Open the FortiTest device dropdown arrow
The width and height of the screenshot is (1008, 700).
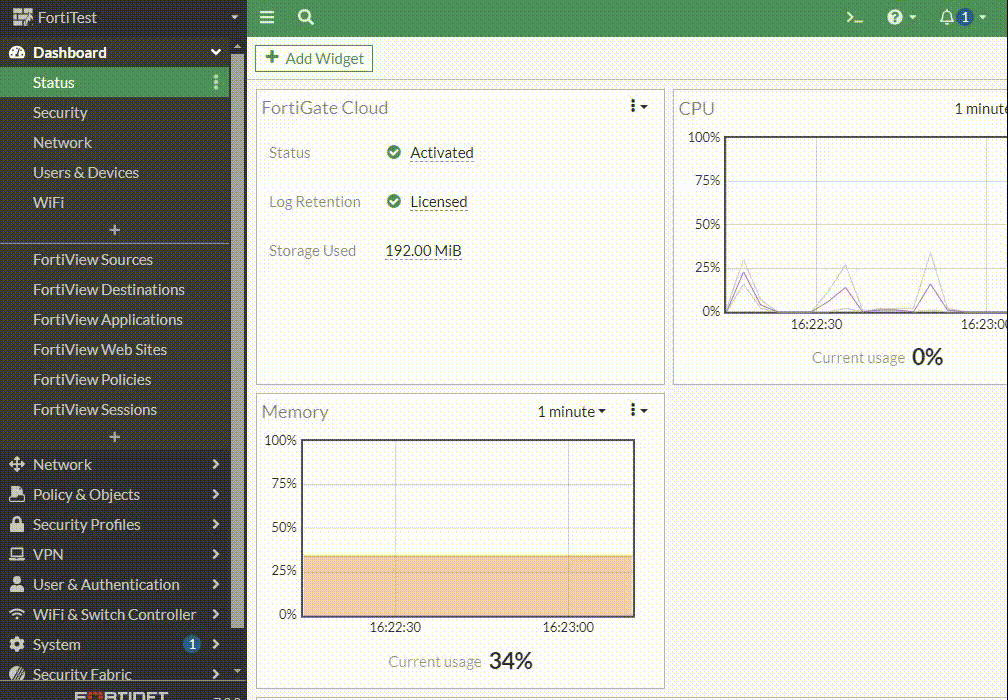pyautogui.click(x=234, y=17)
